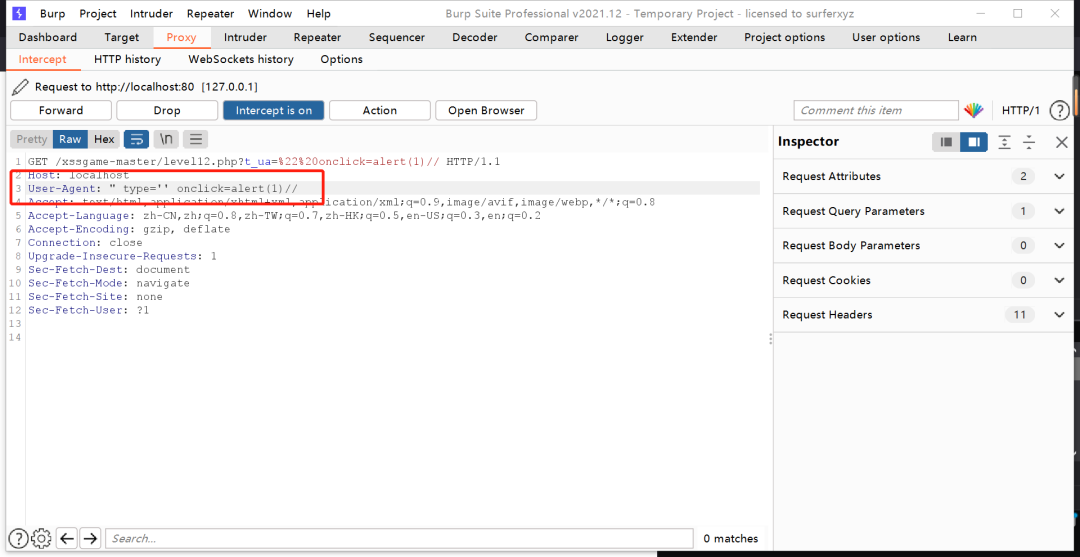Open the proxy Options sub-tab
Image resolution: width=1080 pixels, height=557 pixels.
click(x=342, y=60)
